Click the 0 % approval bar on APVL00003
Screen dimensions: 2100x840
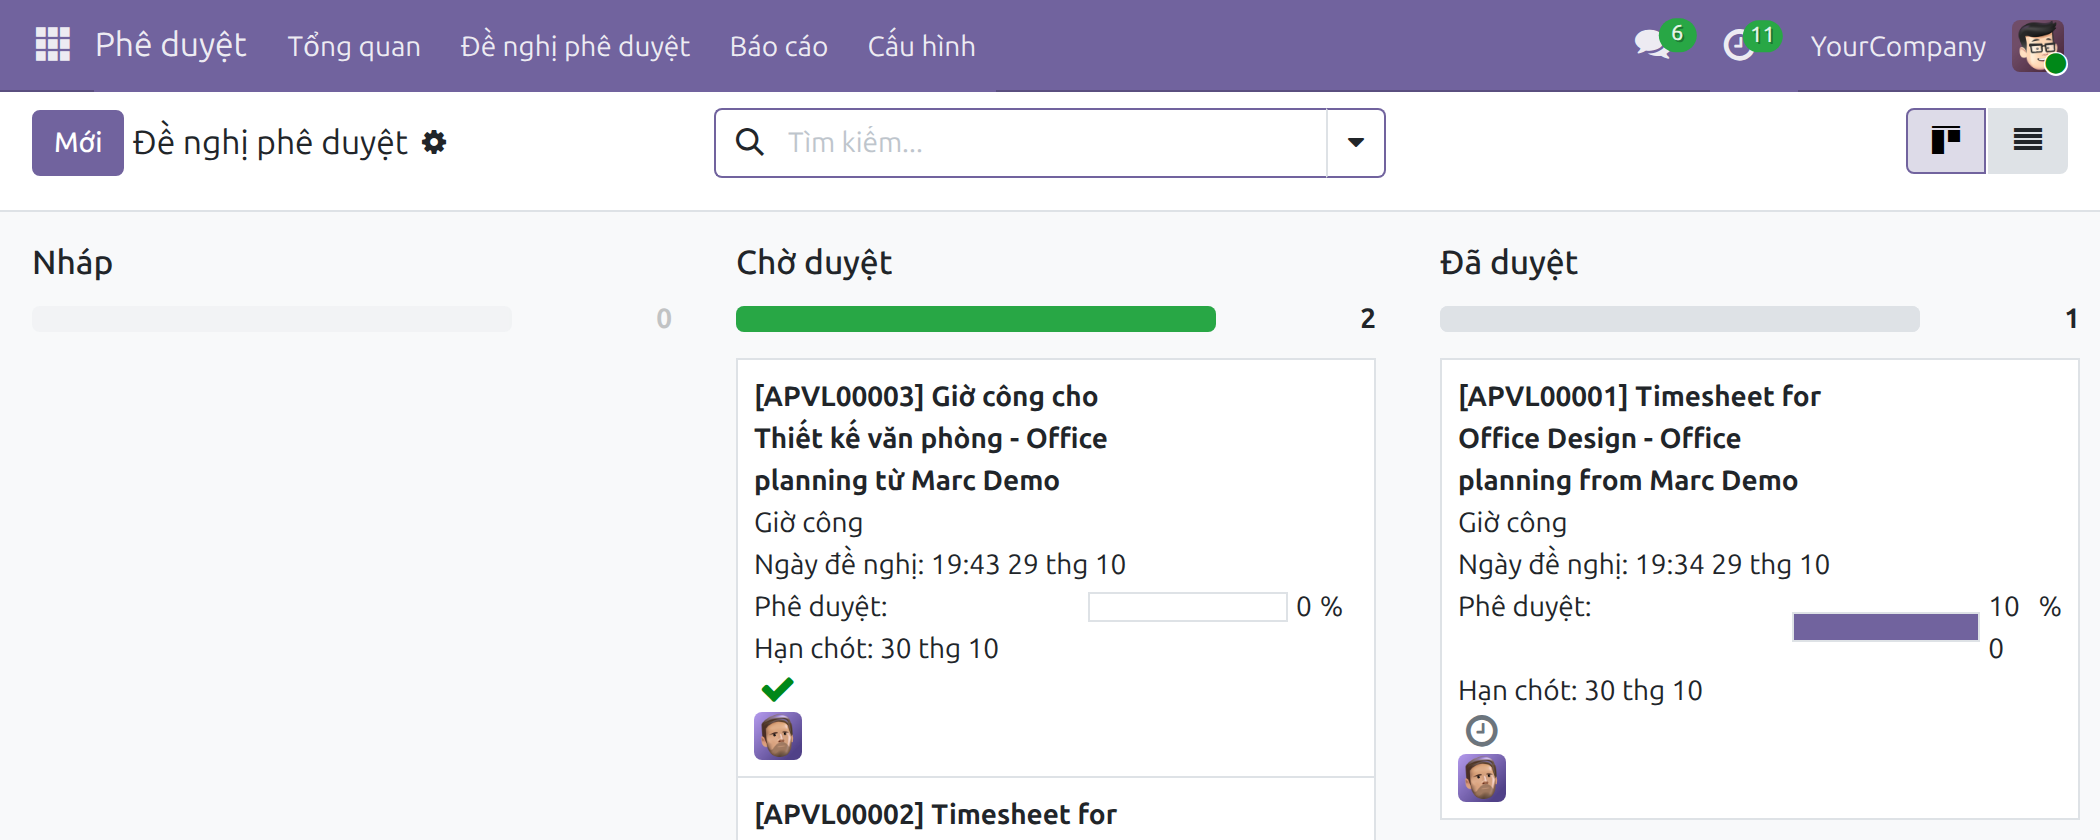point(1188,607)
